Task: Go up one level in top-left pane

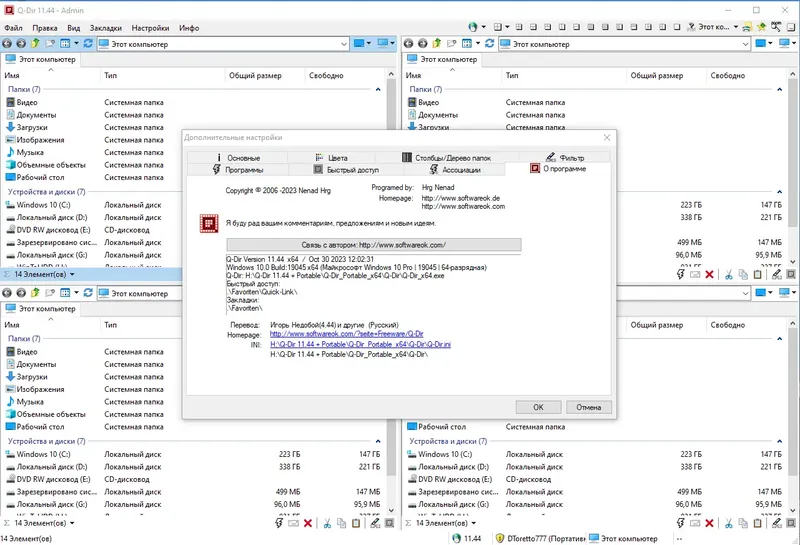Action: point(35,44)
